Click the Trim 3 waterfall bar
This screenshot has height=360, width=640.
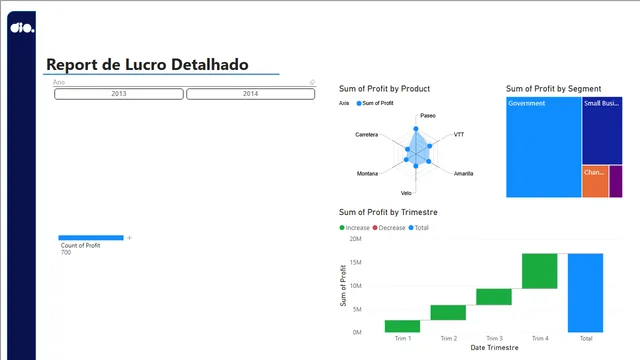click(x=494, y=297)
